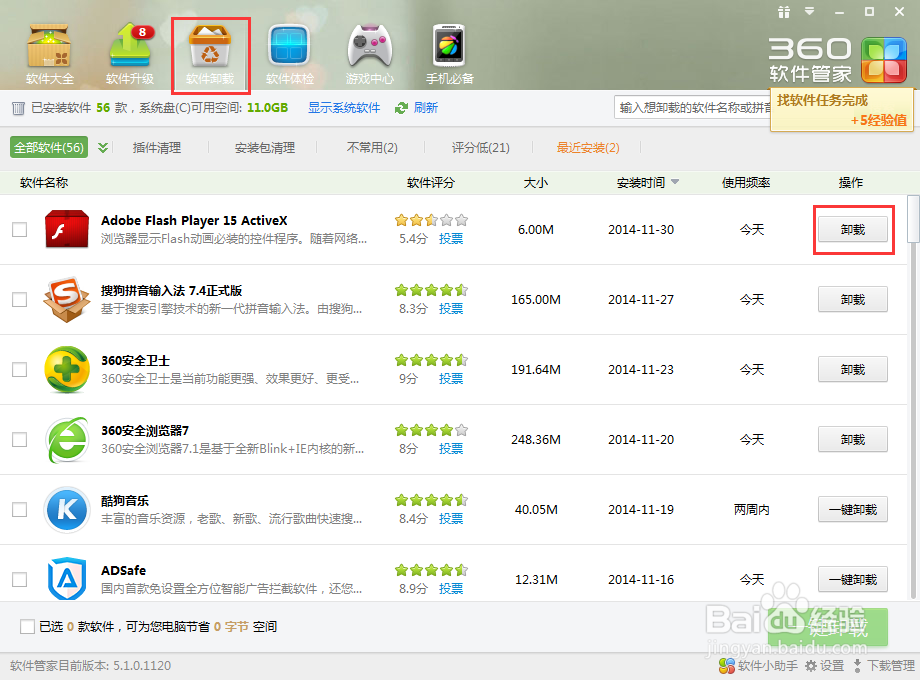Toggle sort arrow next to 安装时间
Viewport: 920px width, 680px height.
pos(675,182)
